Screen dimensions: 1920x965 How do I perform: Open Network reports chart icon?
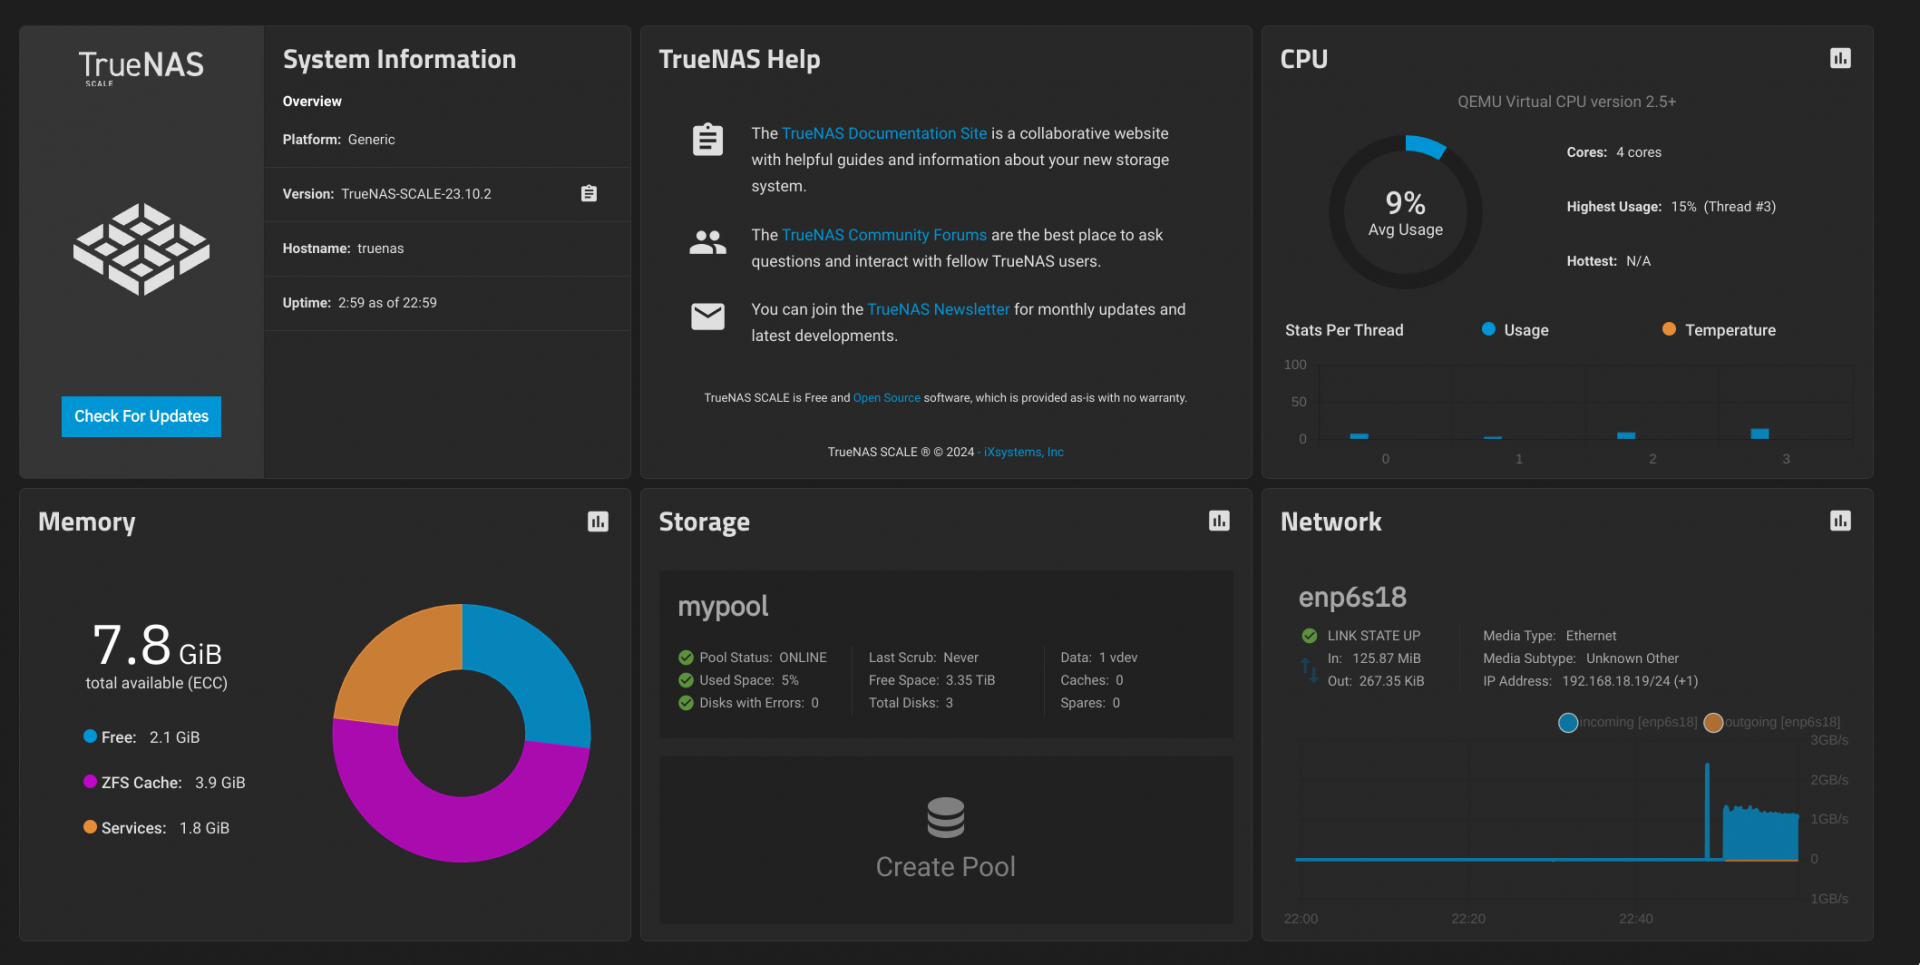(1840, 520)
